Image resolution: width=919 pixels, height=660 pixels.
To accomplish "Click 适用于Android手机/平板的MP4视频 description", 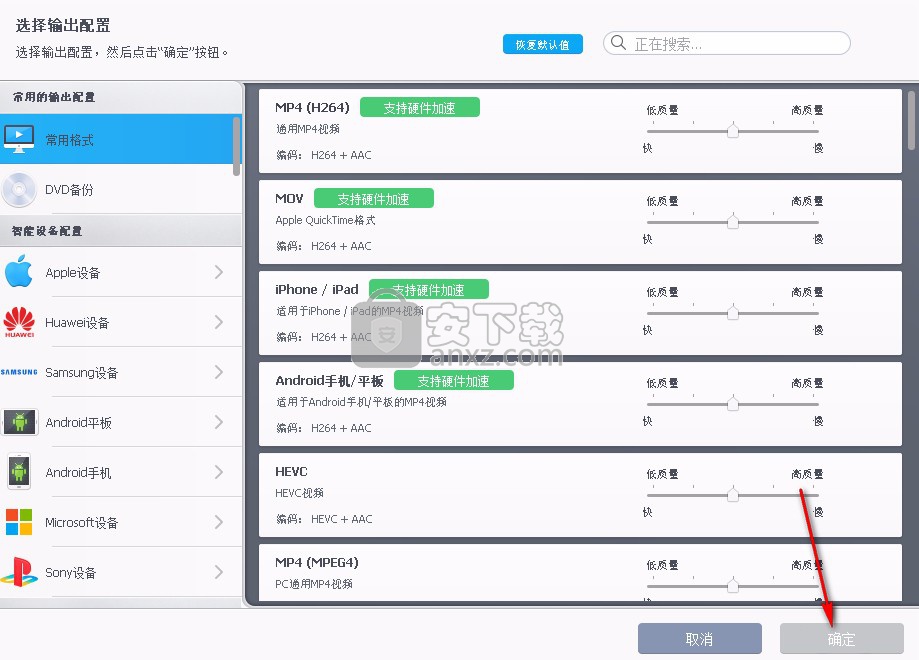I will [361, 402].
